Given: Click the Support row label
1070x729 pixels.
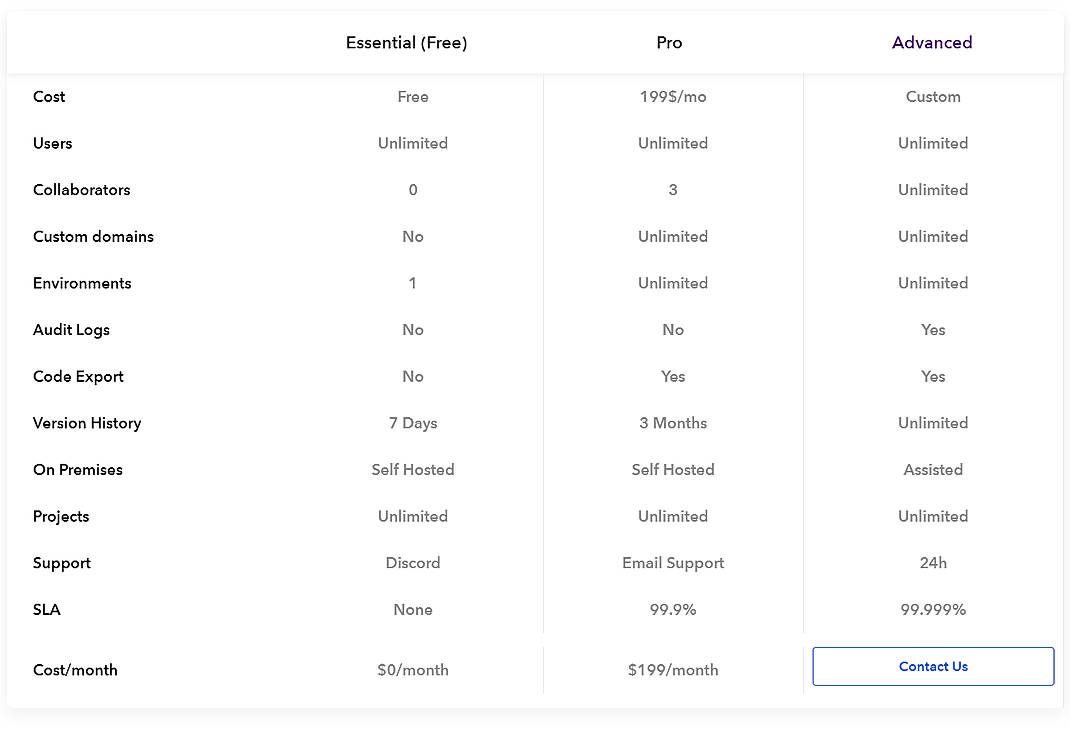Looking at the screenshot, I should 61,562.
